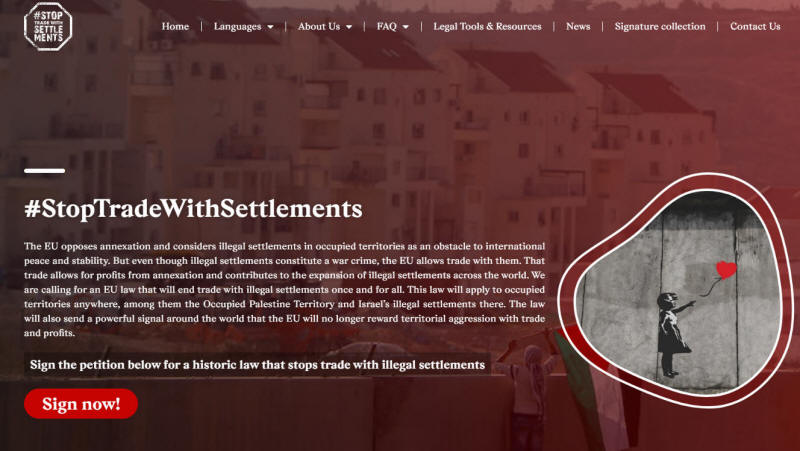
Task: Open Signature collection page
Action: point(660,27)
